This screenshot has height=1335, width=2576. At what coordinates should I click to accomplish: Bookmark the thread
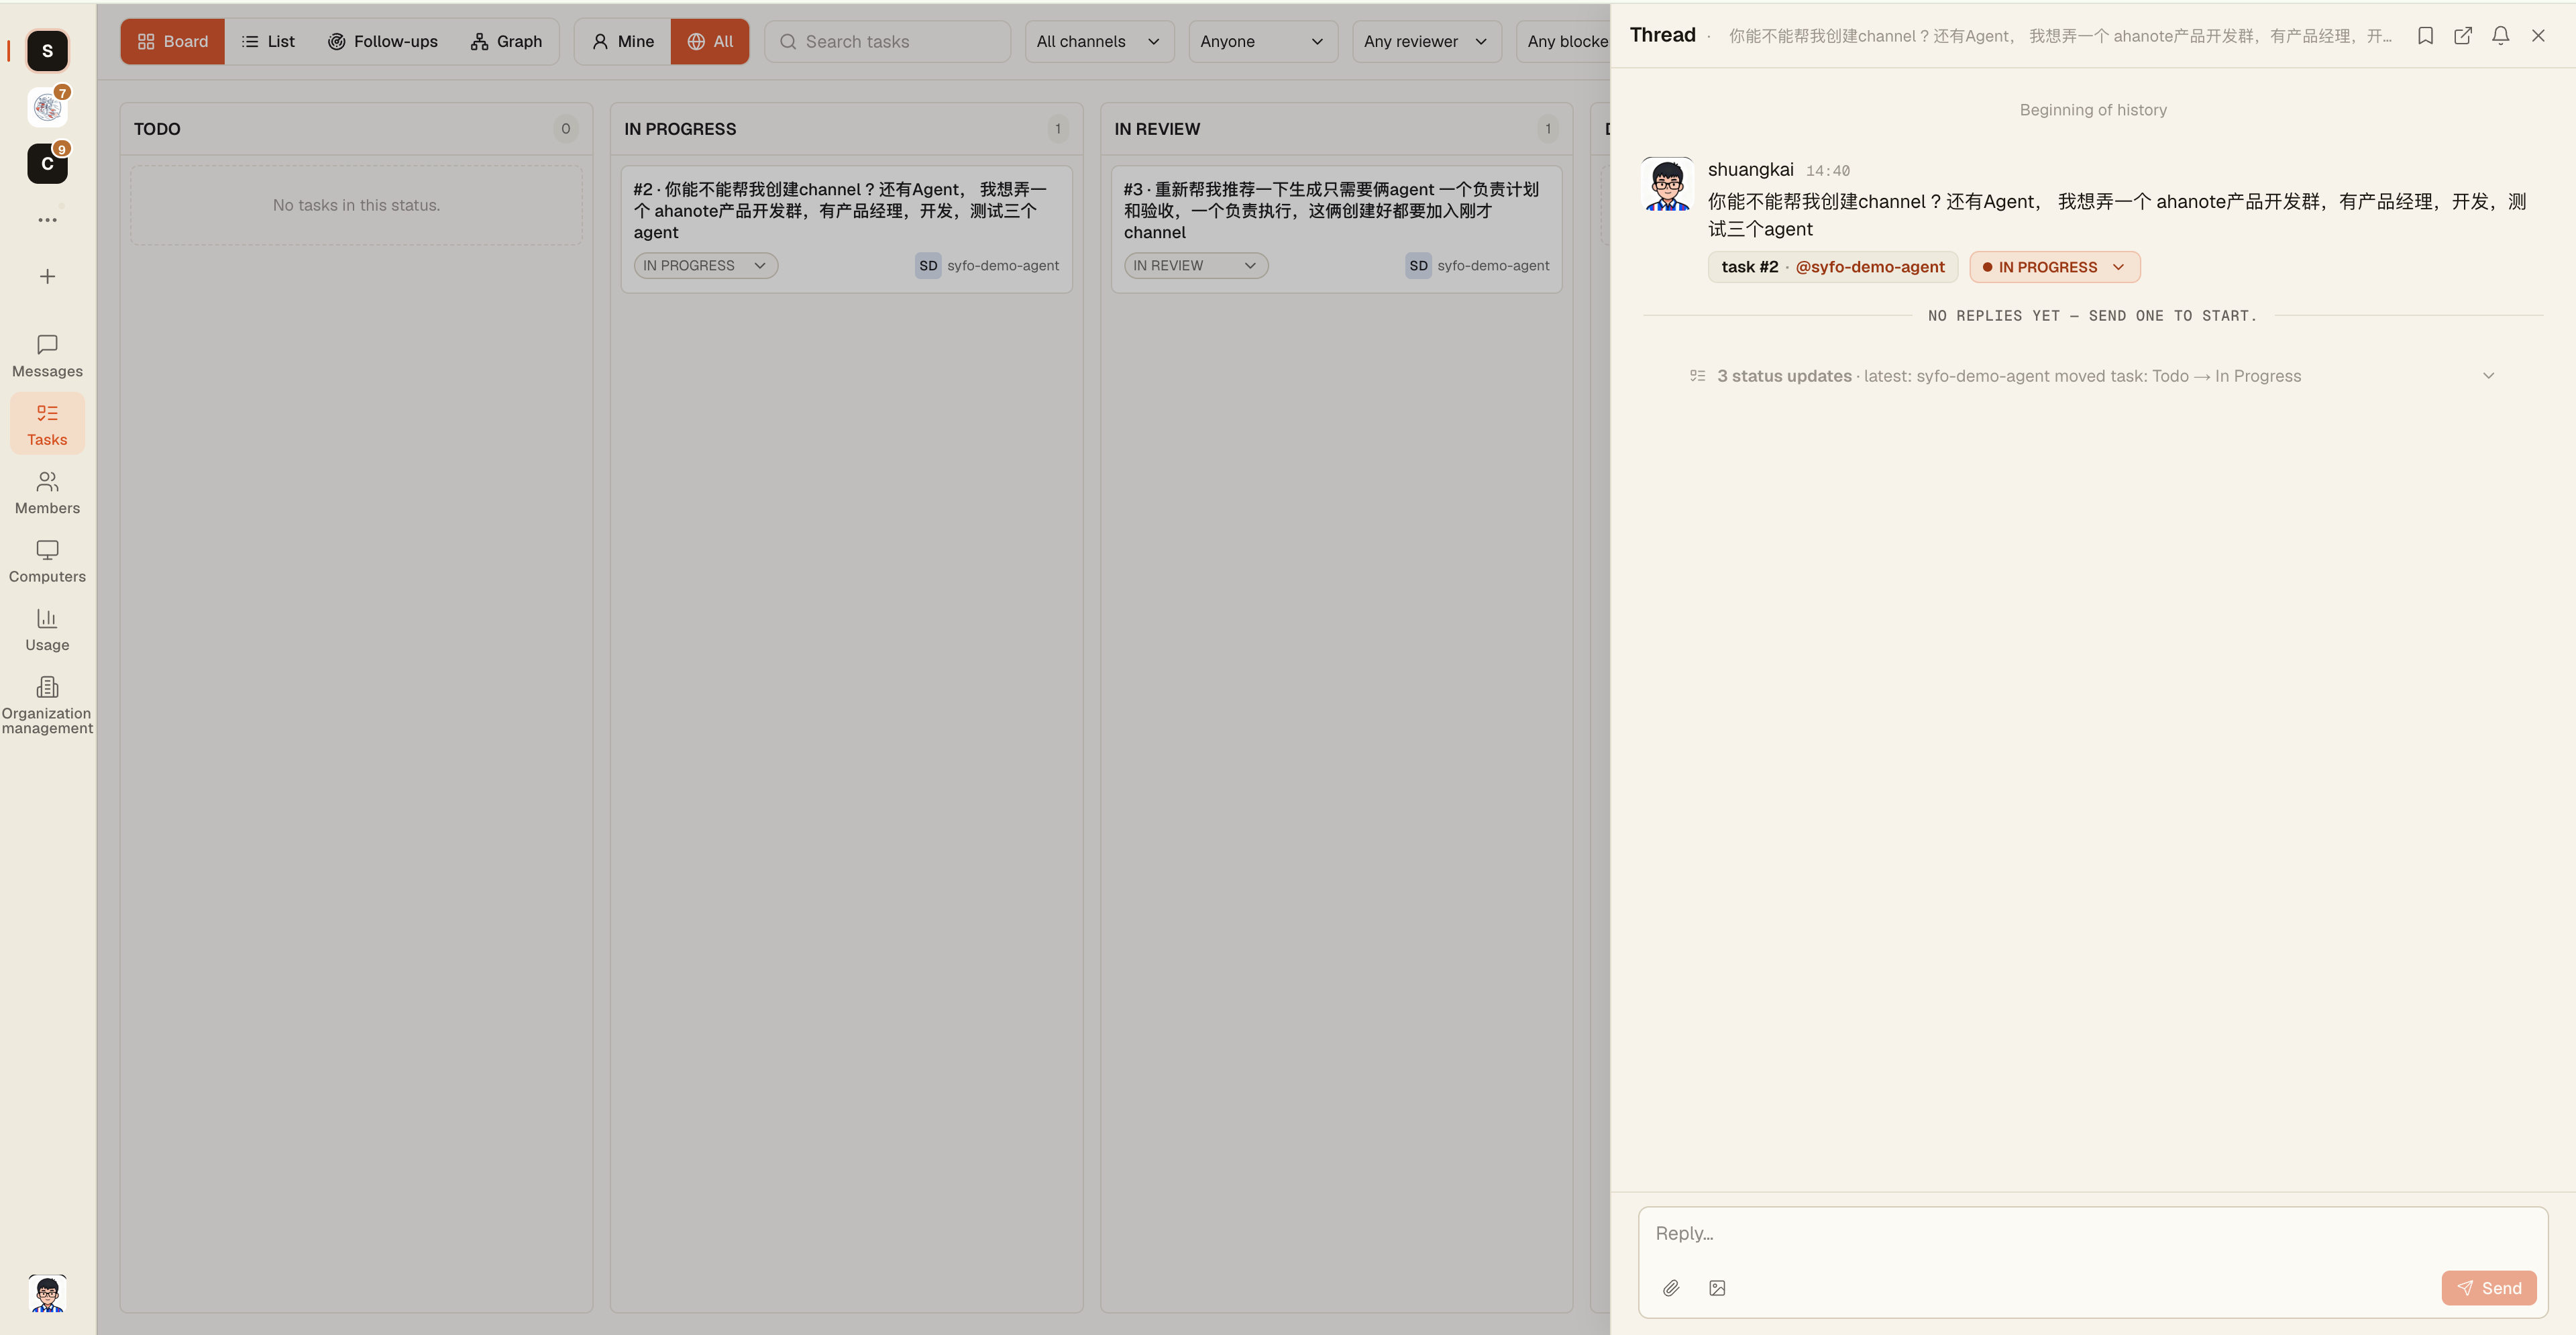click(2425, 36)
